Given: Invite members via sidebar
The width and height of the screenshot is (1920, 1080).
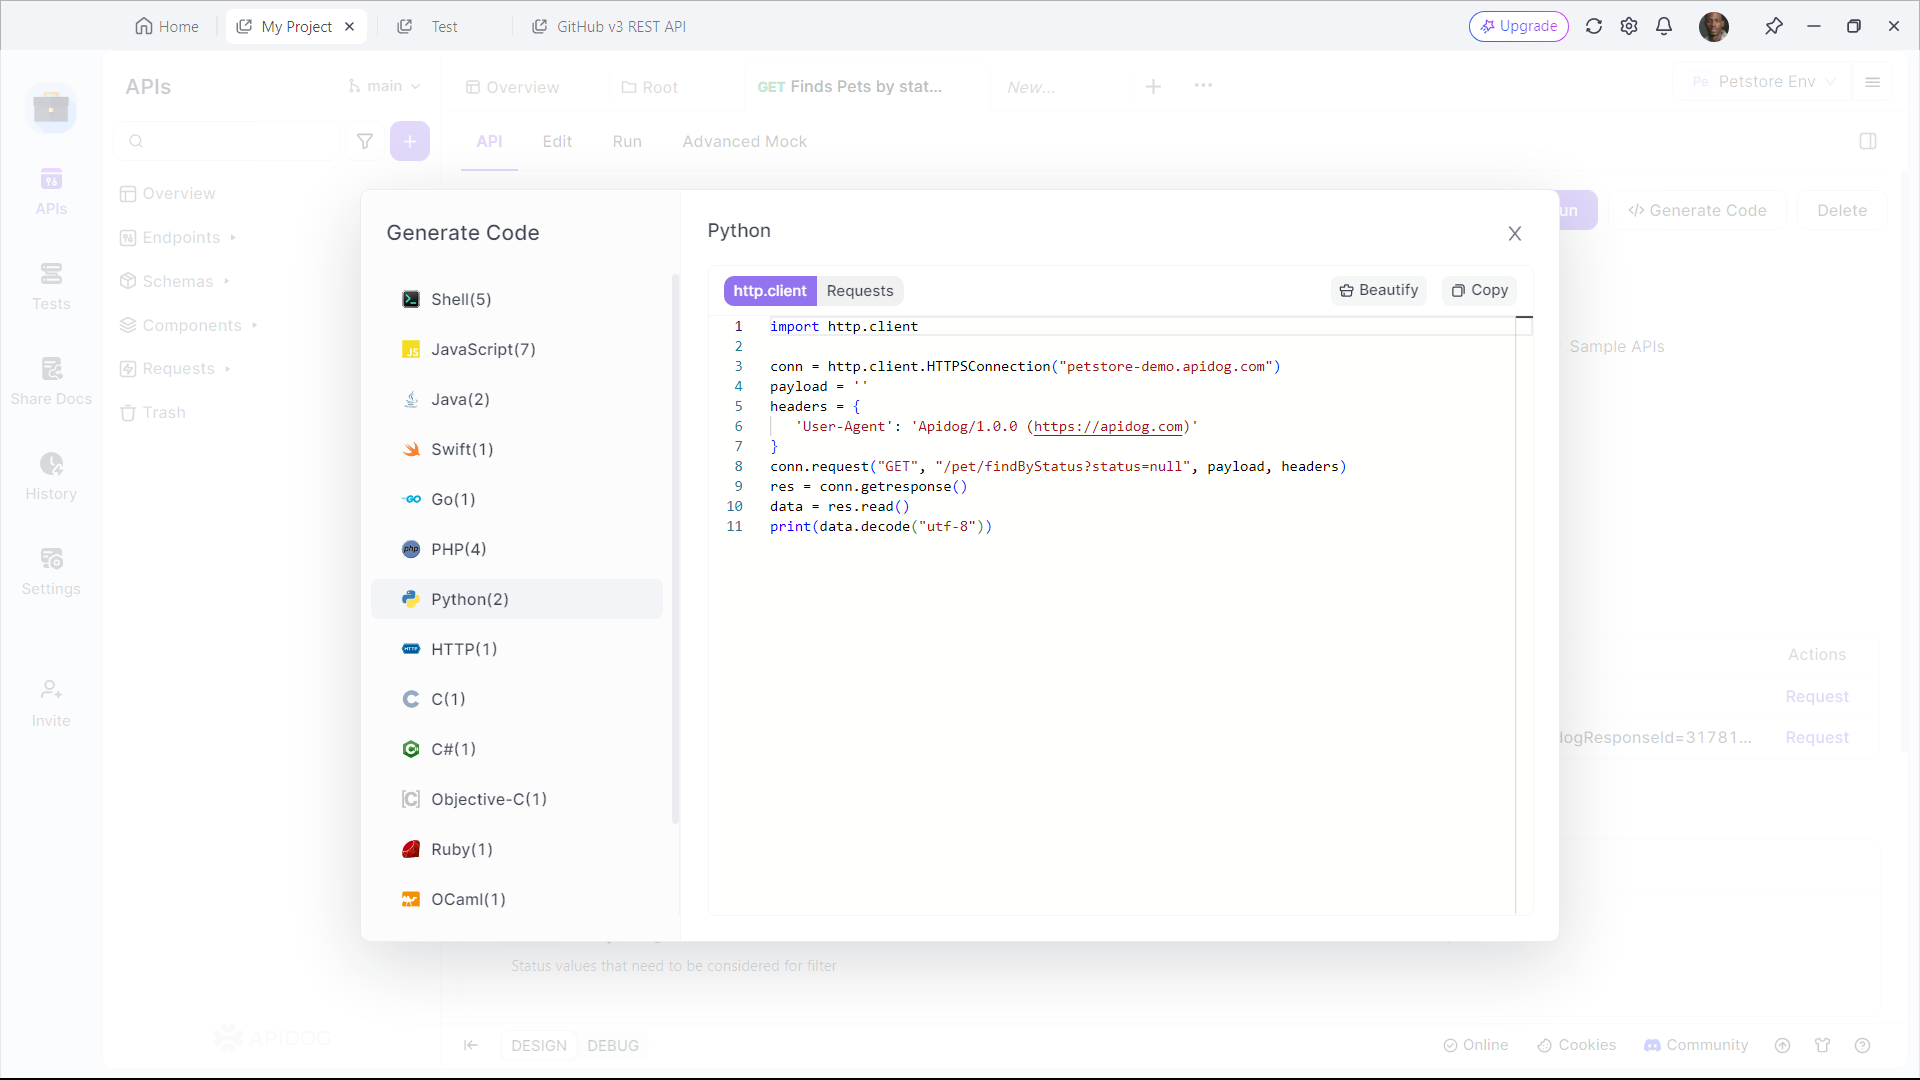Looking at the screenshot, I should coord(51,704).
